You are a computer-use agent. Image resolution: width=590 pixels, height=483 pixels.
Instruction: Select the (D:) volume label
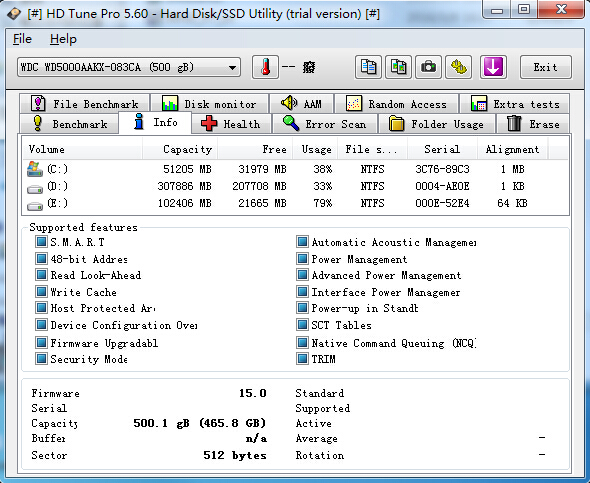tap(58, 186)
